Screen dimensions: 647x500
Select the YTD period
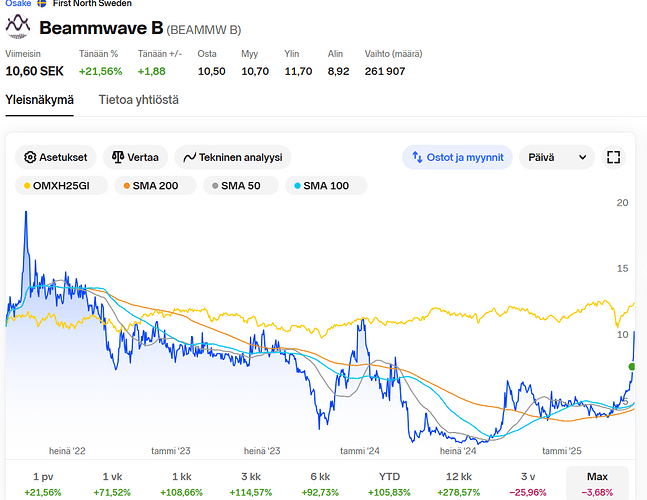[389, 484]
